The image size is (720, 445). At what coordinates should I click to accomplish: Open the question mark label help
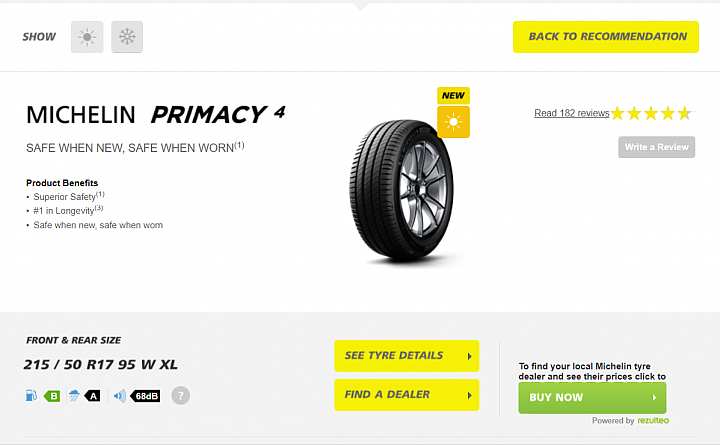(x=180, y=395)
